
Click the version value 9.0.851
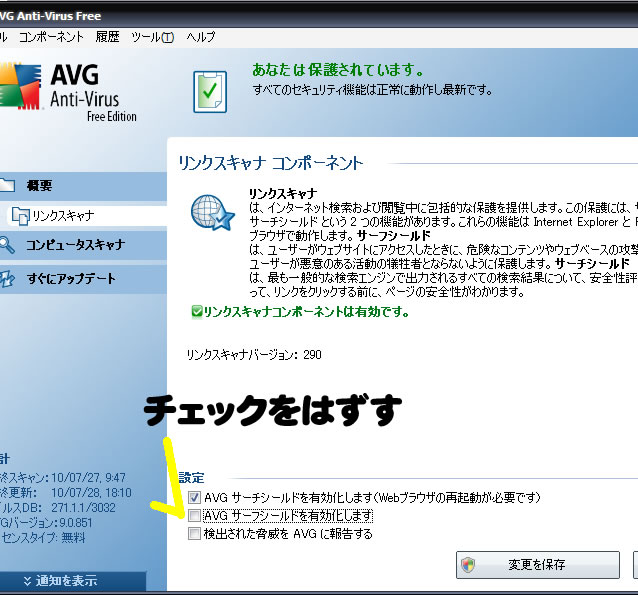point(76,523)
